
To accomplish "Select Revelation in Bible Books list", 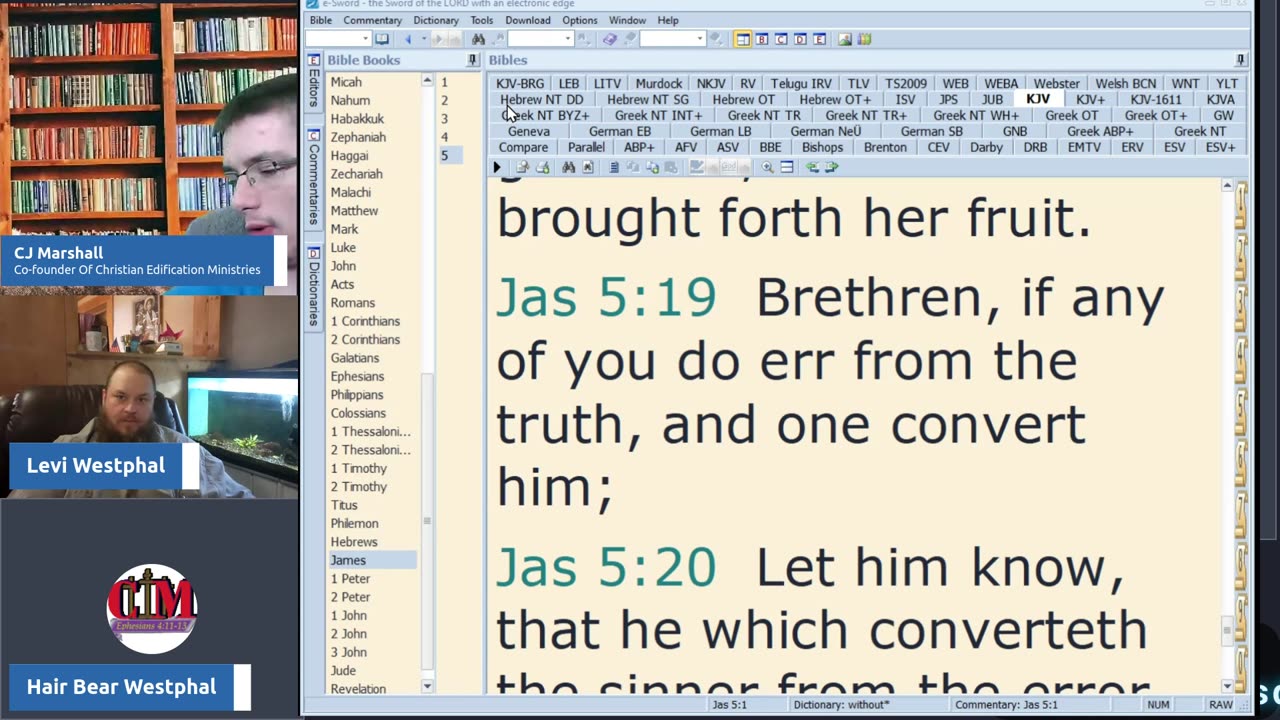I will pos(358,689).
